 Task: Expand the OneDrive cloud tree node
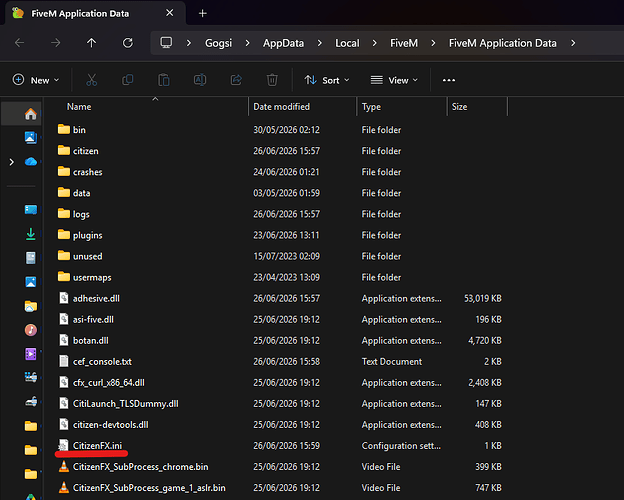pyautogui.click(x=12, y=162)
